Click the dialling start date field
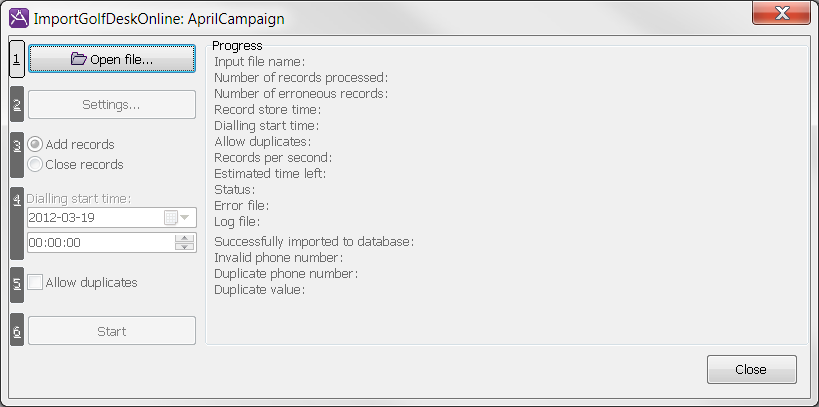The width and height of the screenshot is (819, 407). (x=93, y=217)
